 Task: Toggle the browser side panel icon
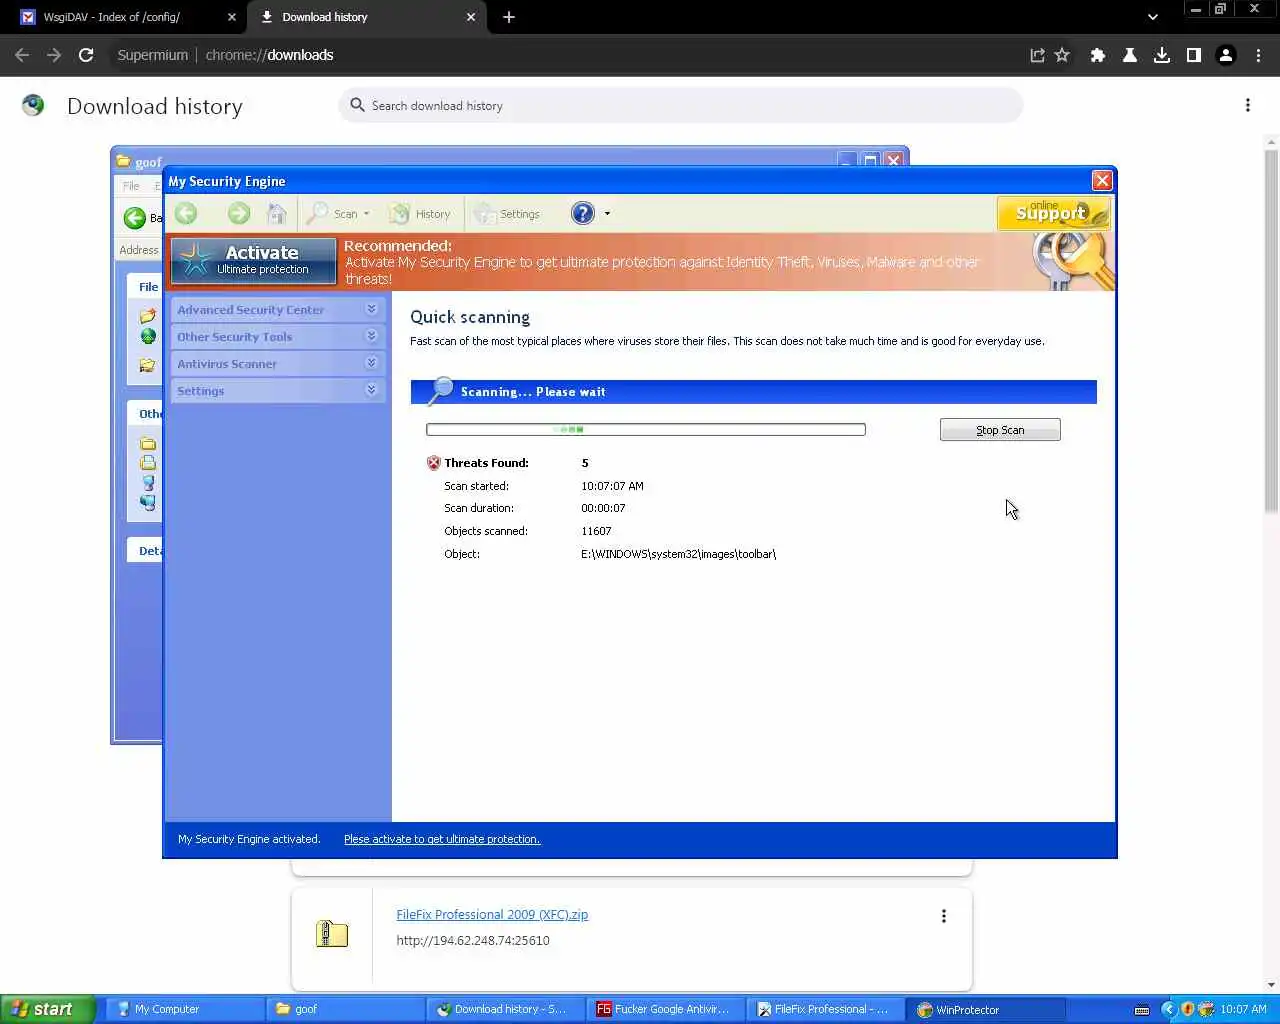(x=1194, y=55)
